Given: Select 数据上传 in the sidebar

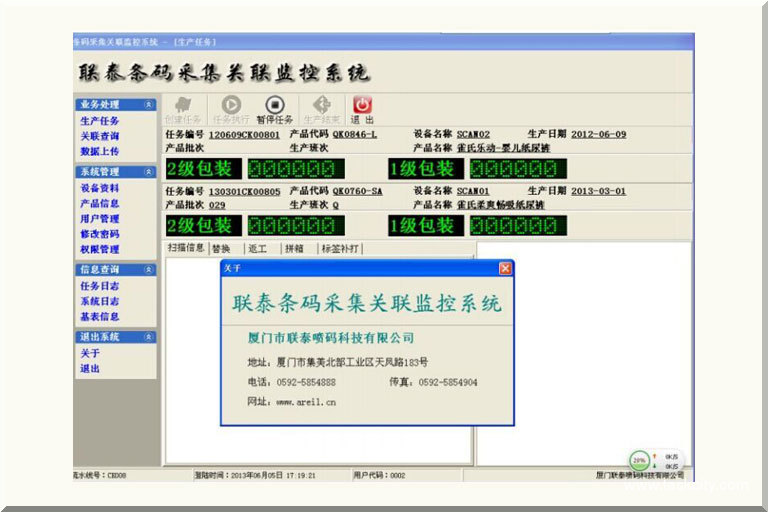Looking at the screenshot, I should click(99, 151).
